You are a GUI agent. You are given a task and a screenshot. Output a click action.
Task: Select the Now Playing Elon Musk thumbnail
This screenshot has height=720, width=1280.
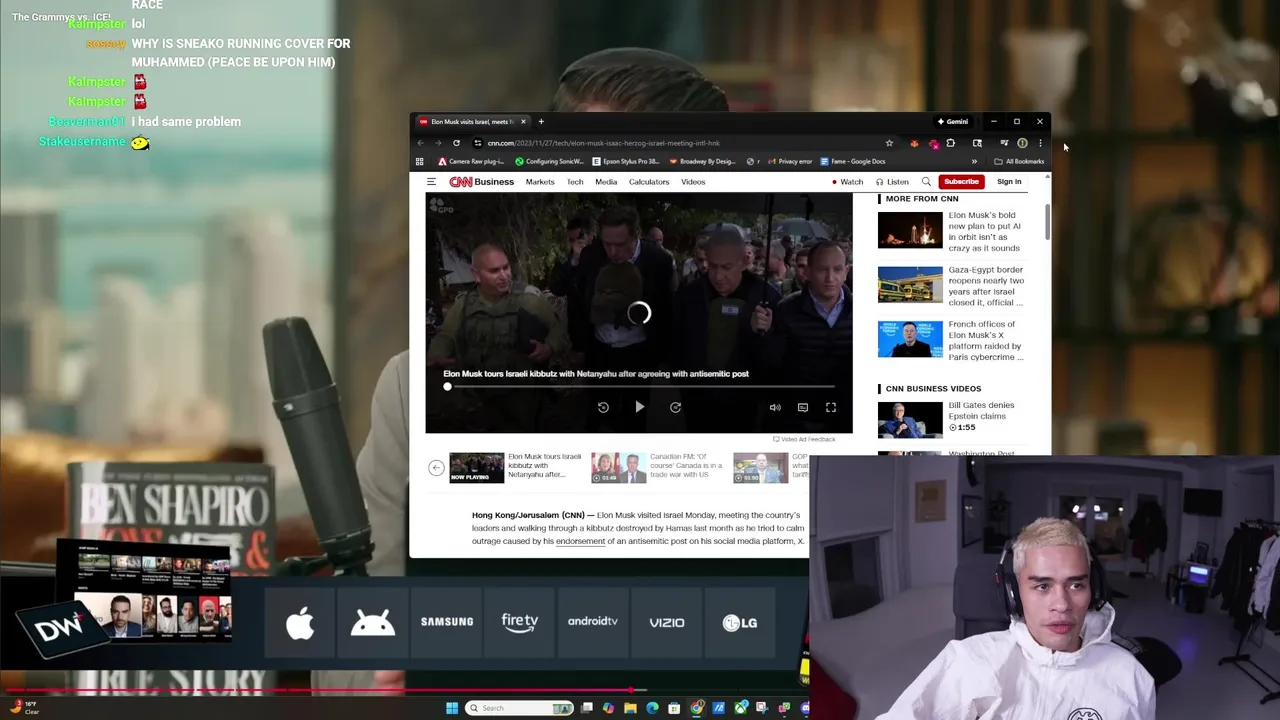coord(476,468)
